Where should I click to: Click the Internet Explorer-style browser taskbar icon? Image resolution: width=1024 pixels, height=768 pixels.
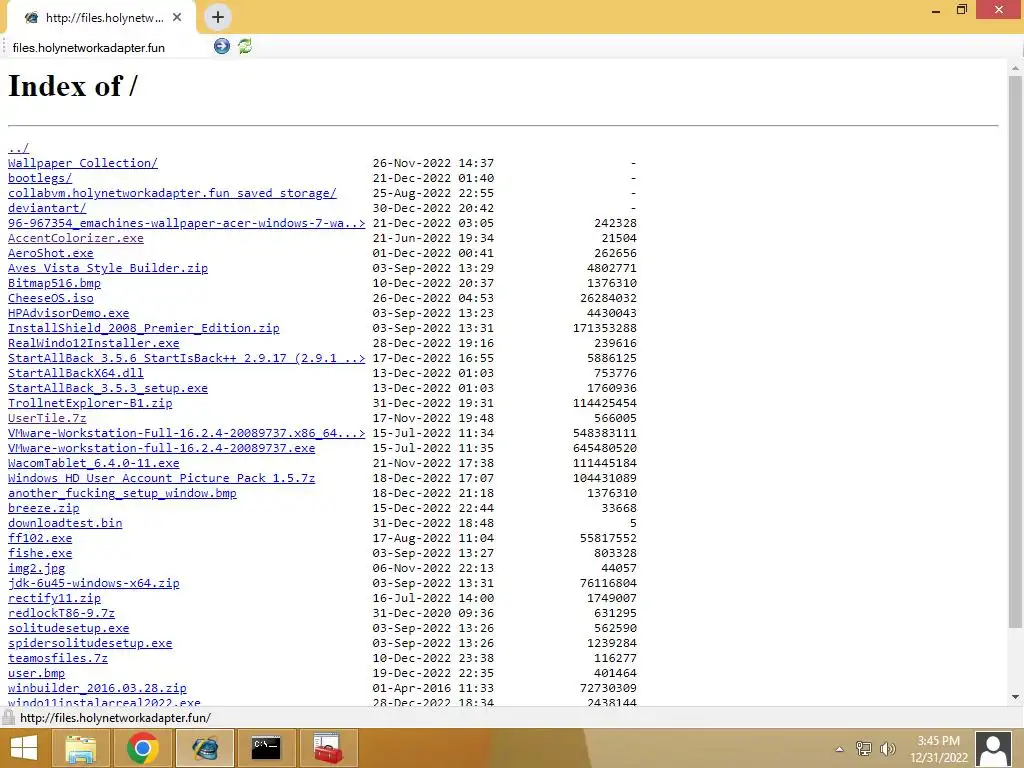tap(204, 748)
